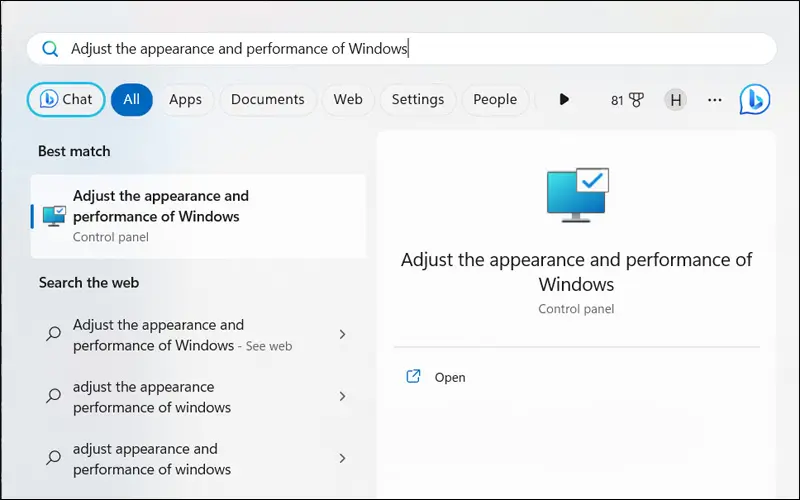The width and height of the screenshot is (800, 500).
Task: Click the large monitor icon in the preview pane
Action: [578, 195]
